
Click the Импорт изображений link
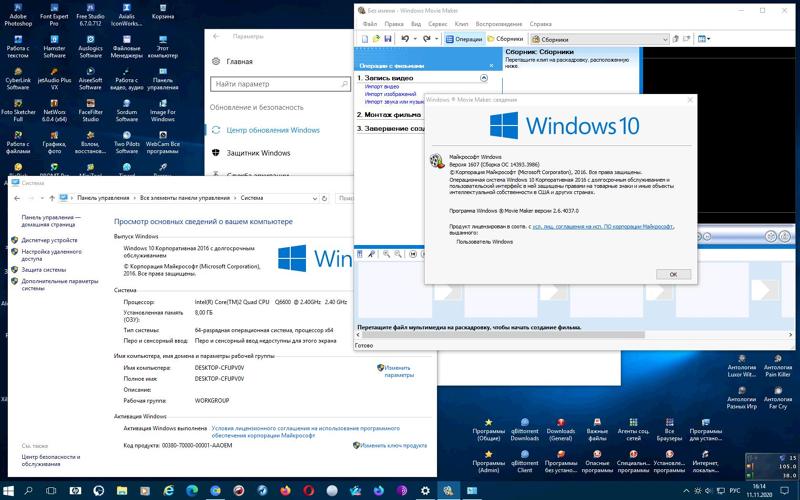pos(390,94)
